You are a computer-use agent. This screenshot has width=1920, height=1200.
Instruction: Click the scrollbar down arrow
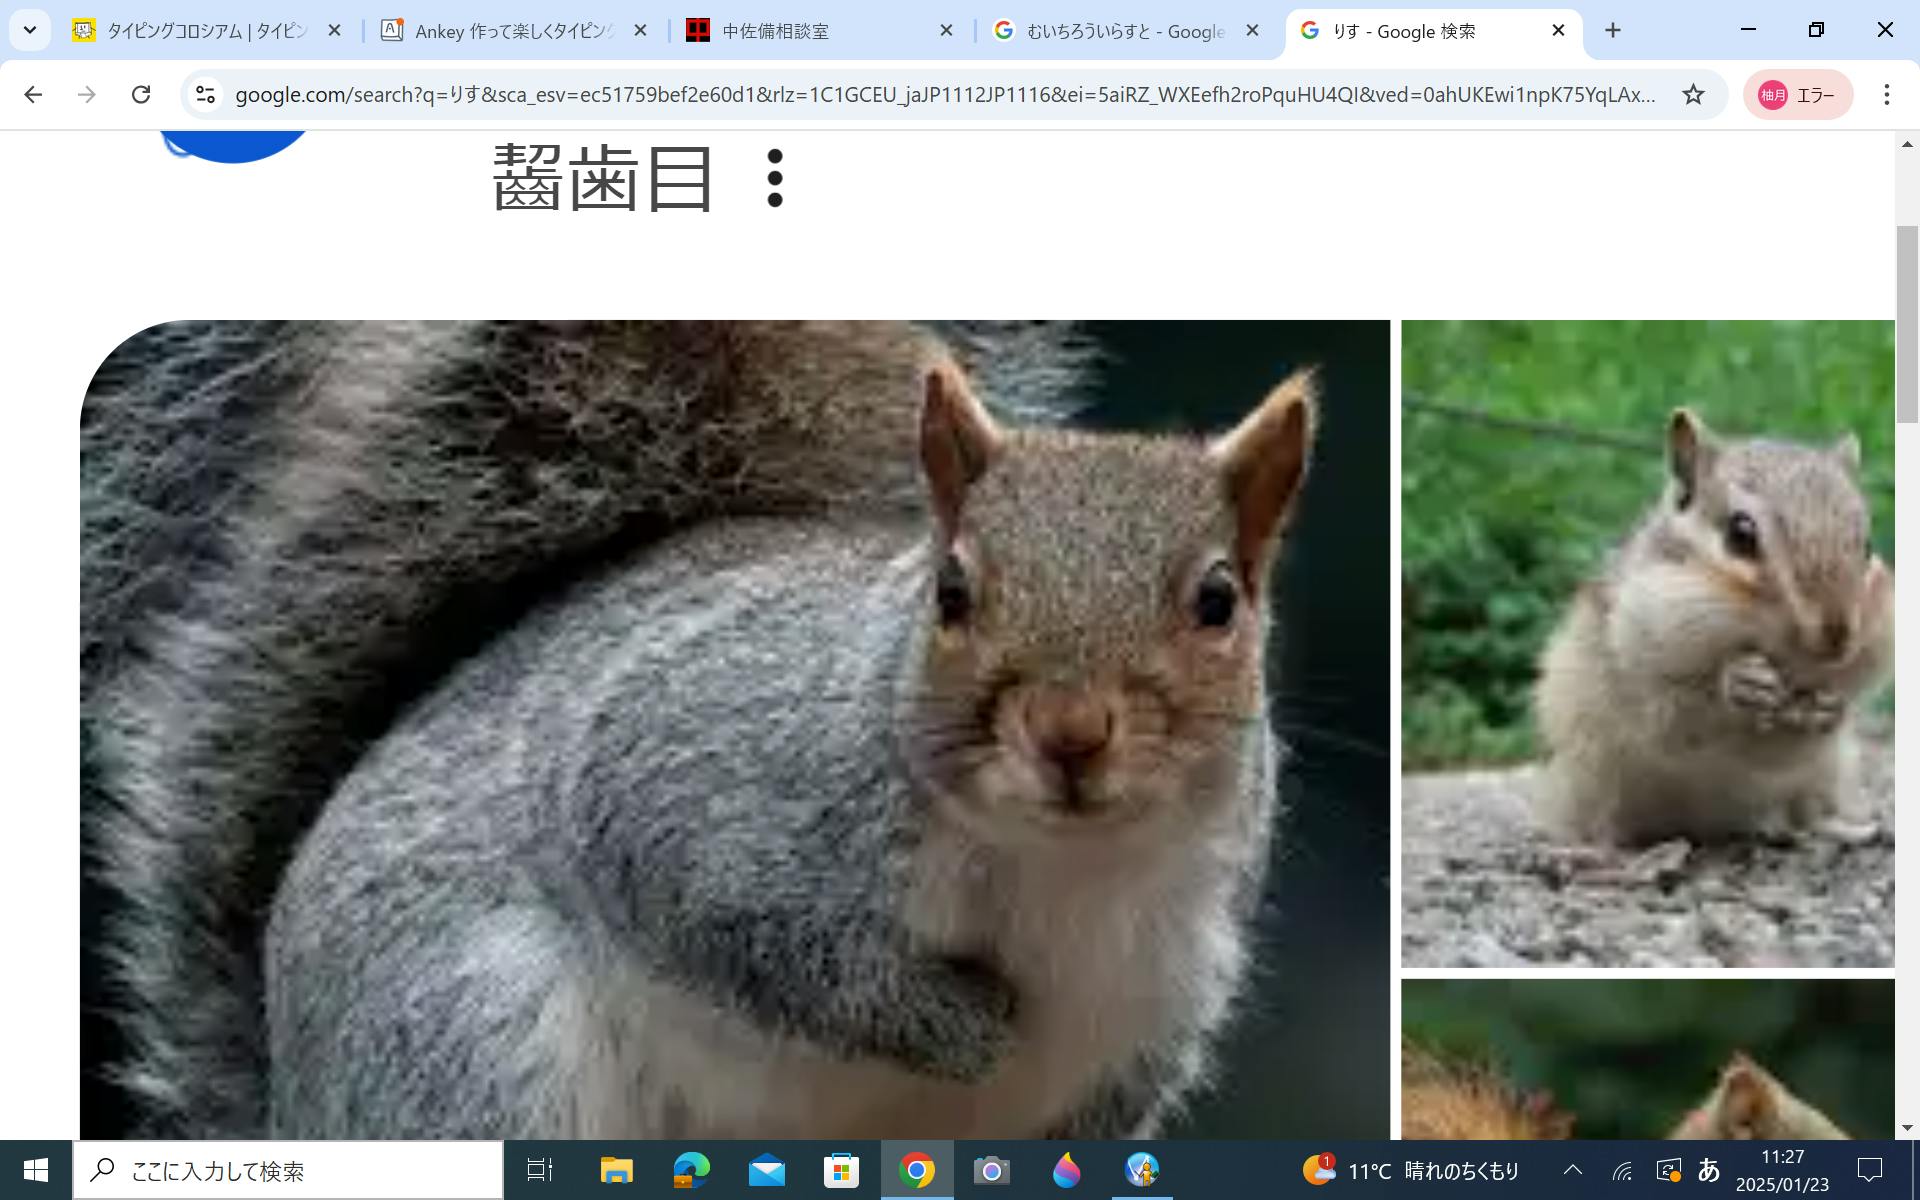pos(1907,1127)
